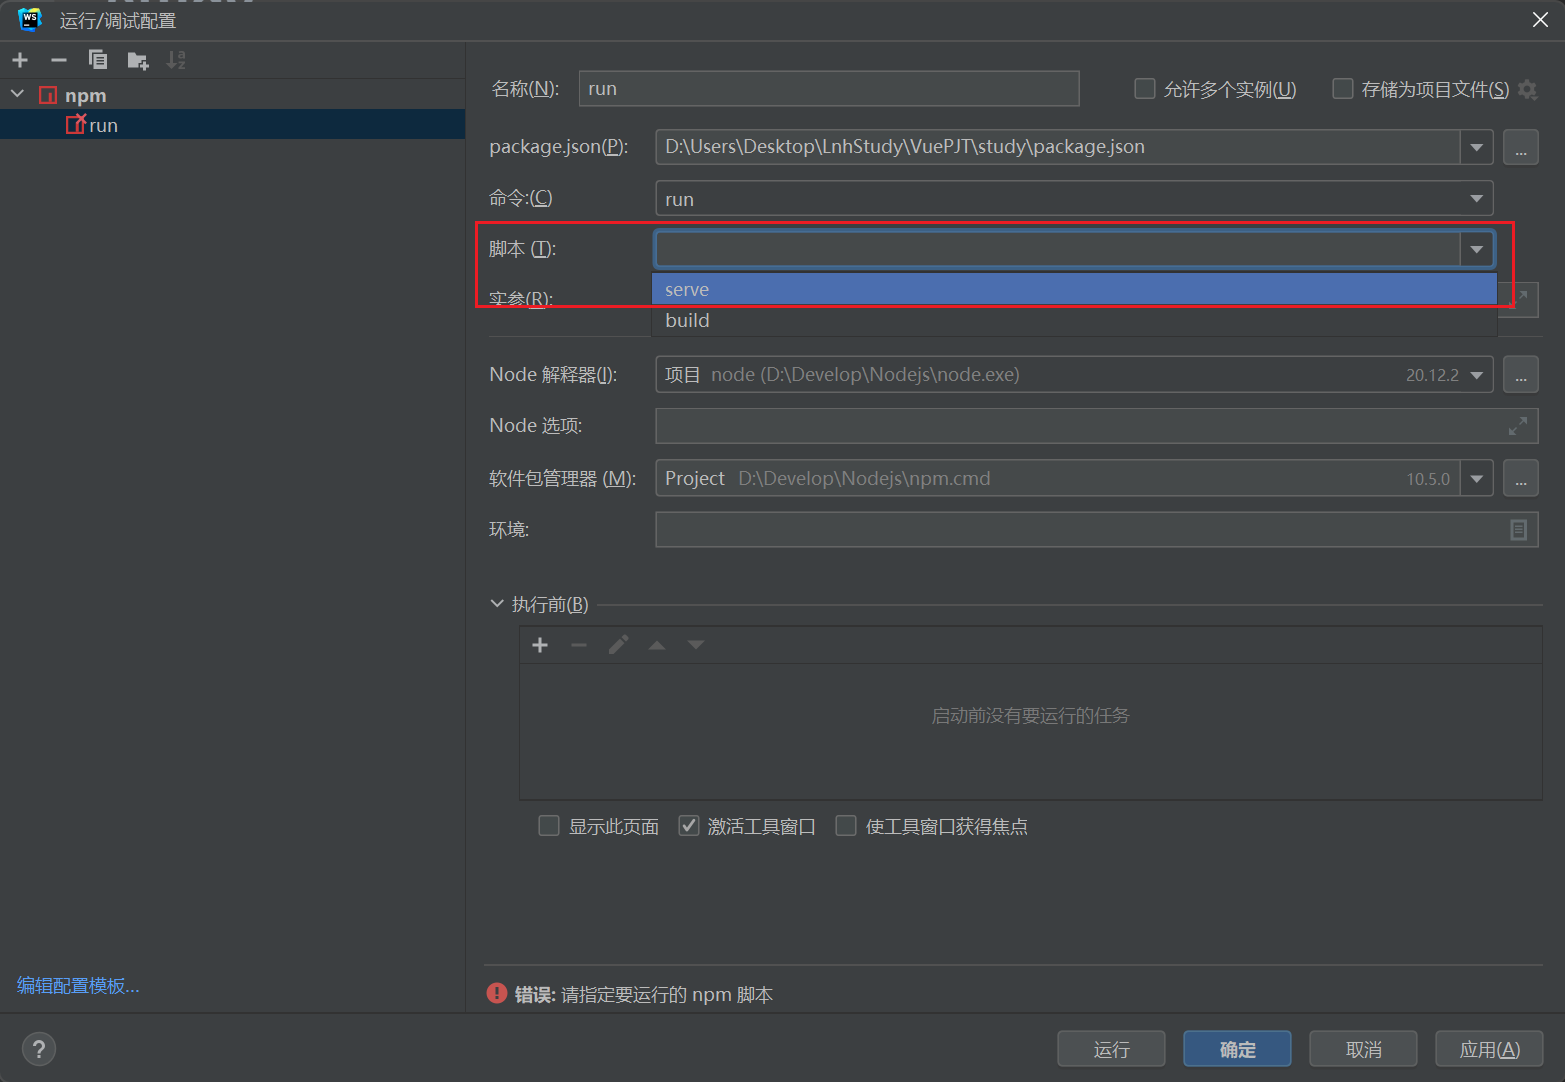Open edit configuration templates link
Image resolution: width=1565 pixels, height=1082 pixels.
point(78,986)
